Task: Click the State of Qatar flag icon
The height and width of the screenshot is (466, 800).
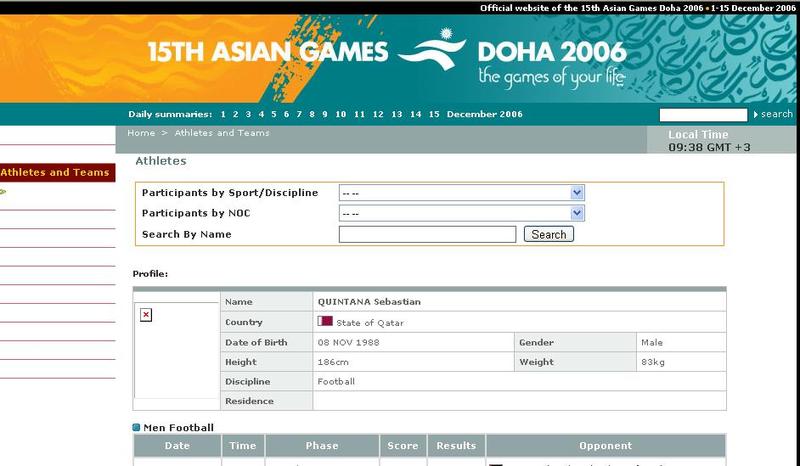Action: tap(325, 322)
